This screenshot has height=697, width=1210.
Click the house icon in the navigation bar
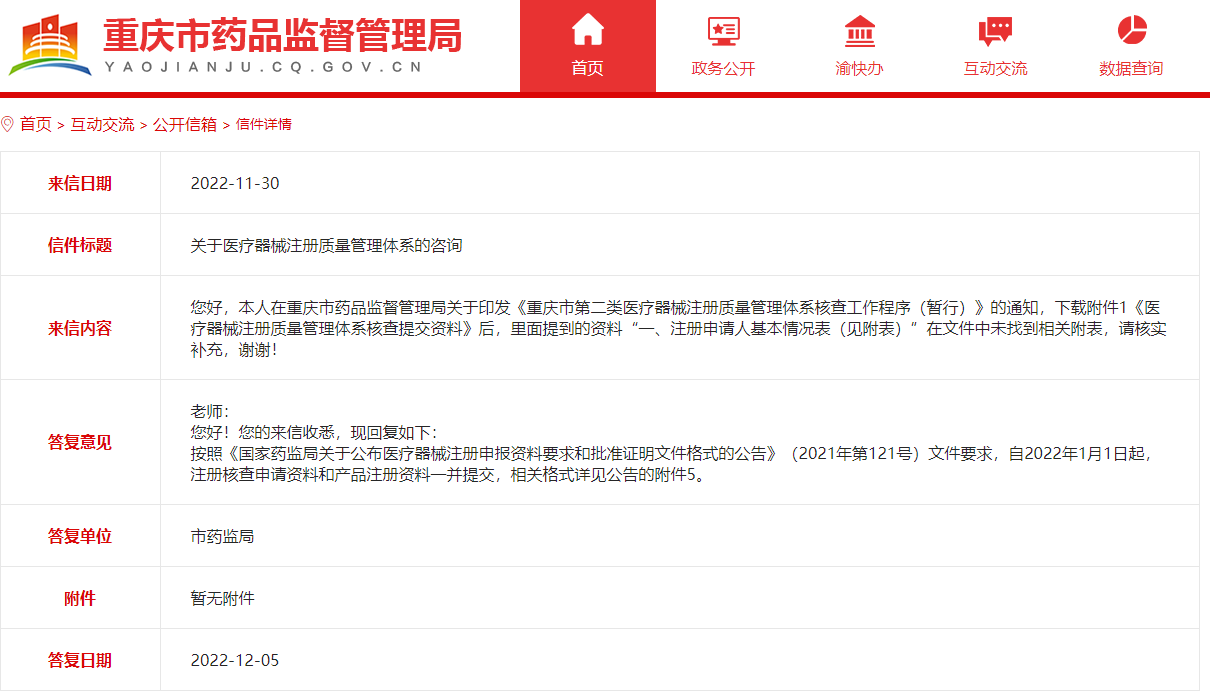(x=587, y=30)
